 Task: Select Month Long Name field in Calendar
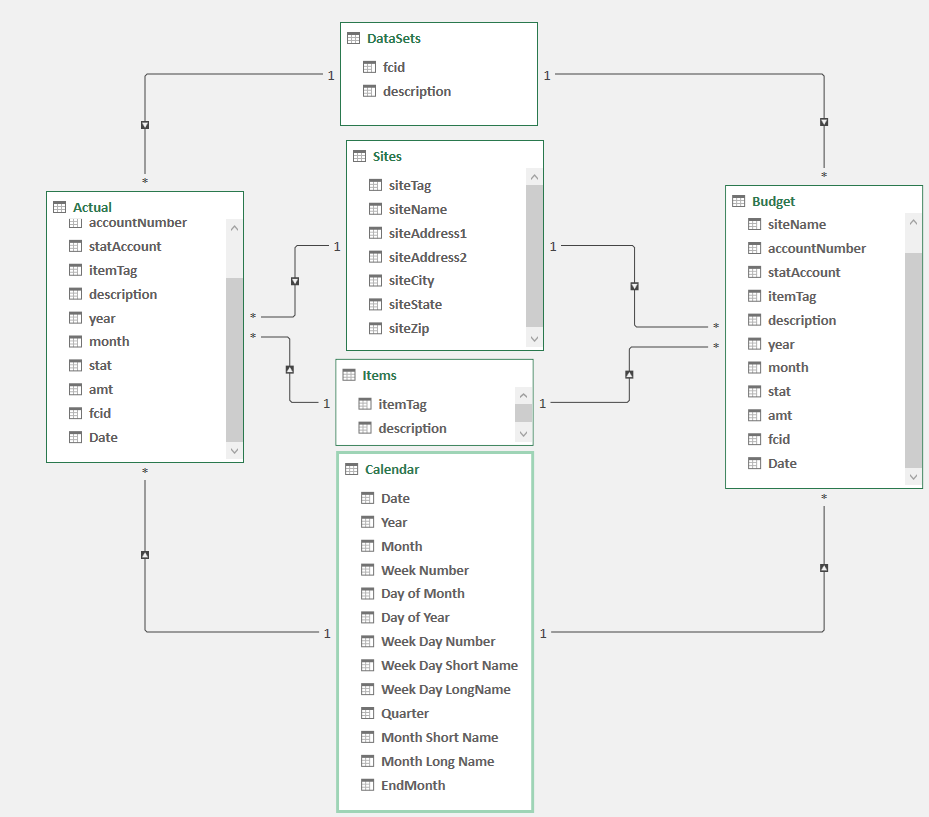(438, 761)
